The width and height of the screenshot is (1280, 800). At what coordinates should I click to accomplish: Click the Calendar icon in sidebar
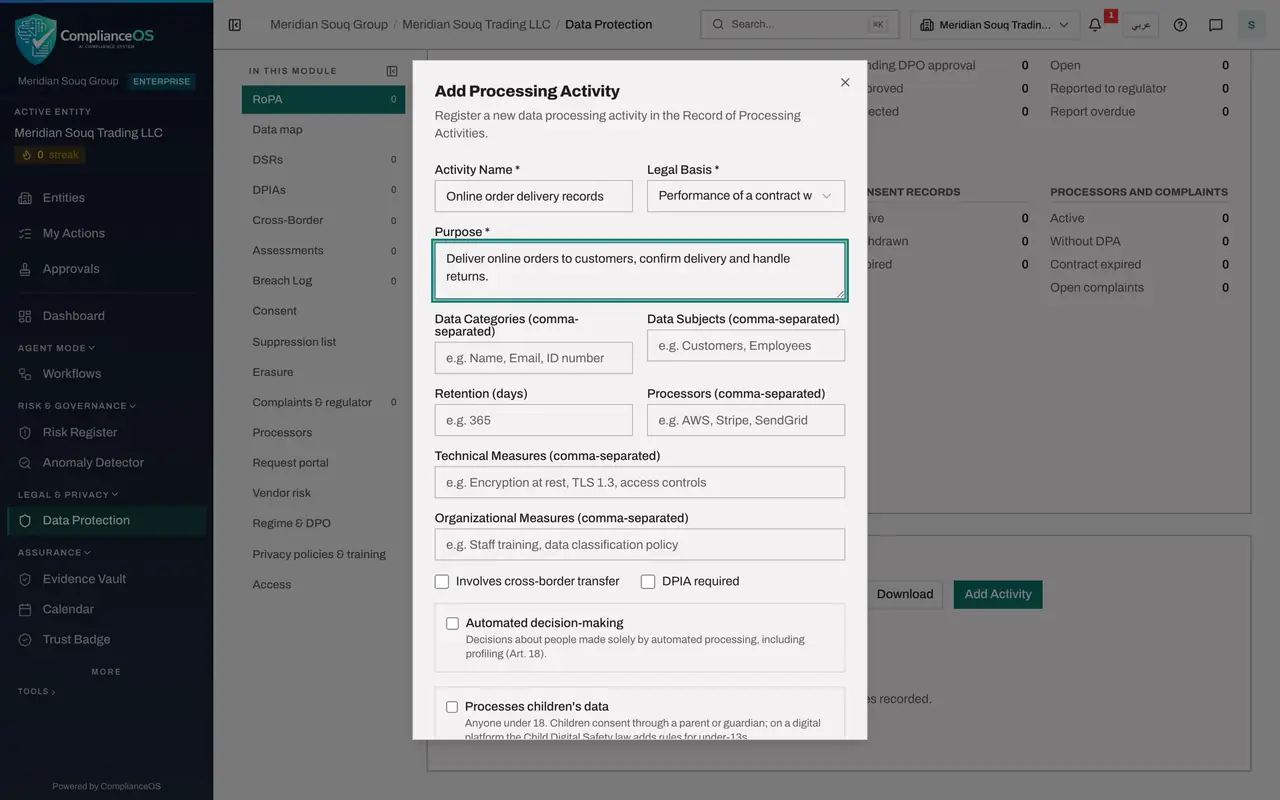coord(25,609)
